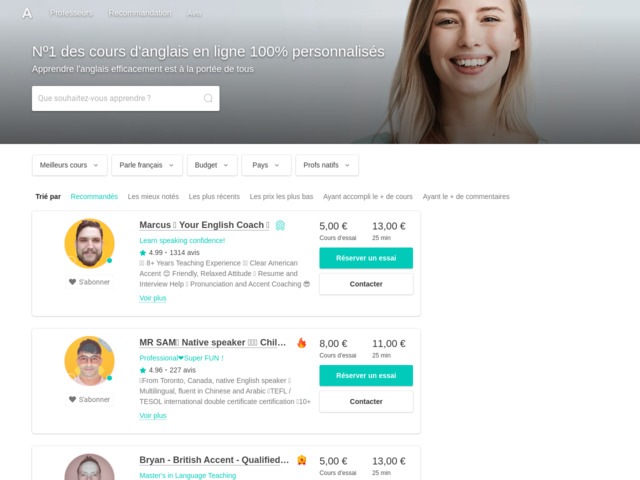Open the Profs natifs dropdown
Image resolution: width=640 pixels, height=480 pixels.
(x=327, y=165)
